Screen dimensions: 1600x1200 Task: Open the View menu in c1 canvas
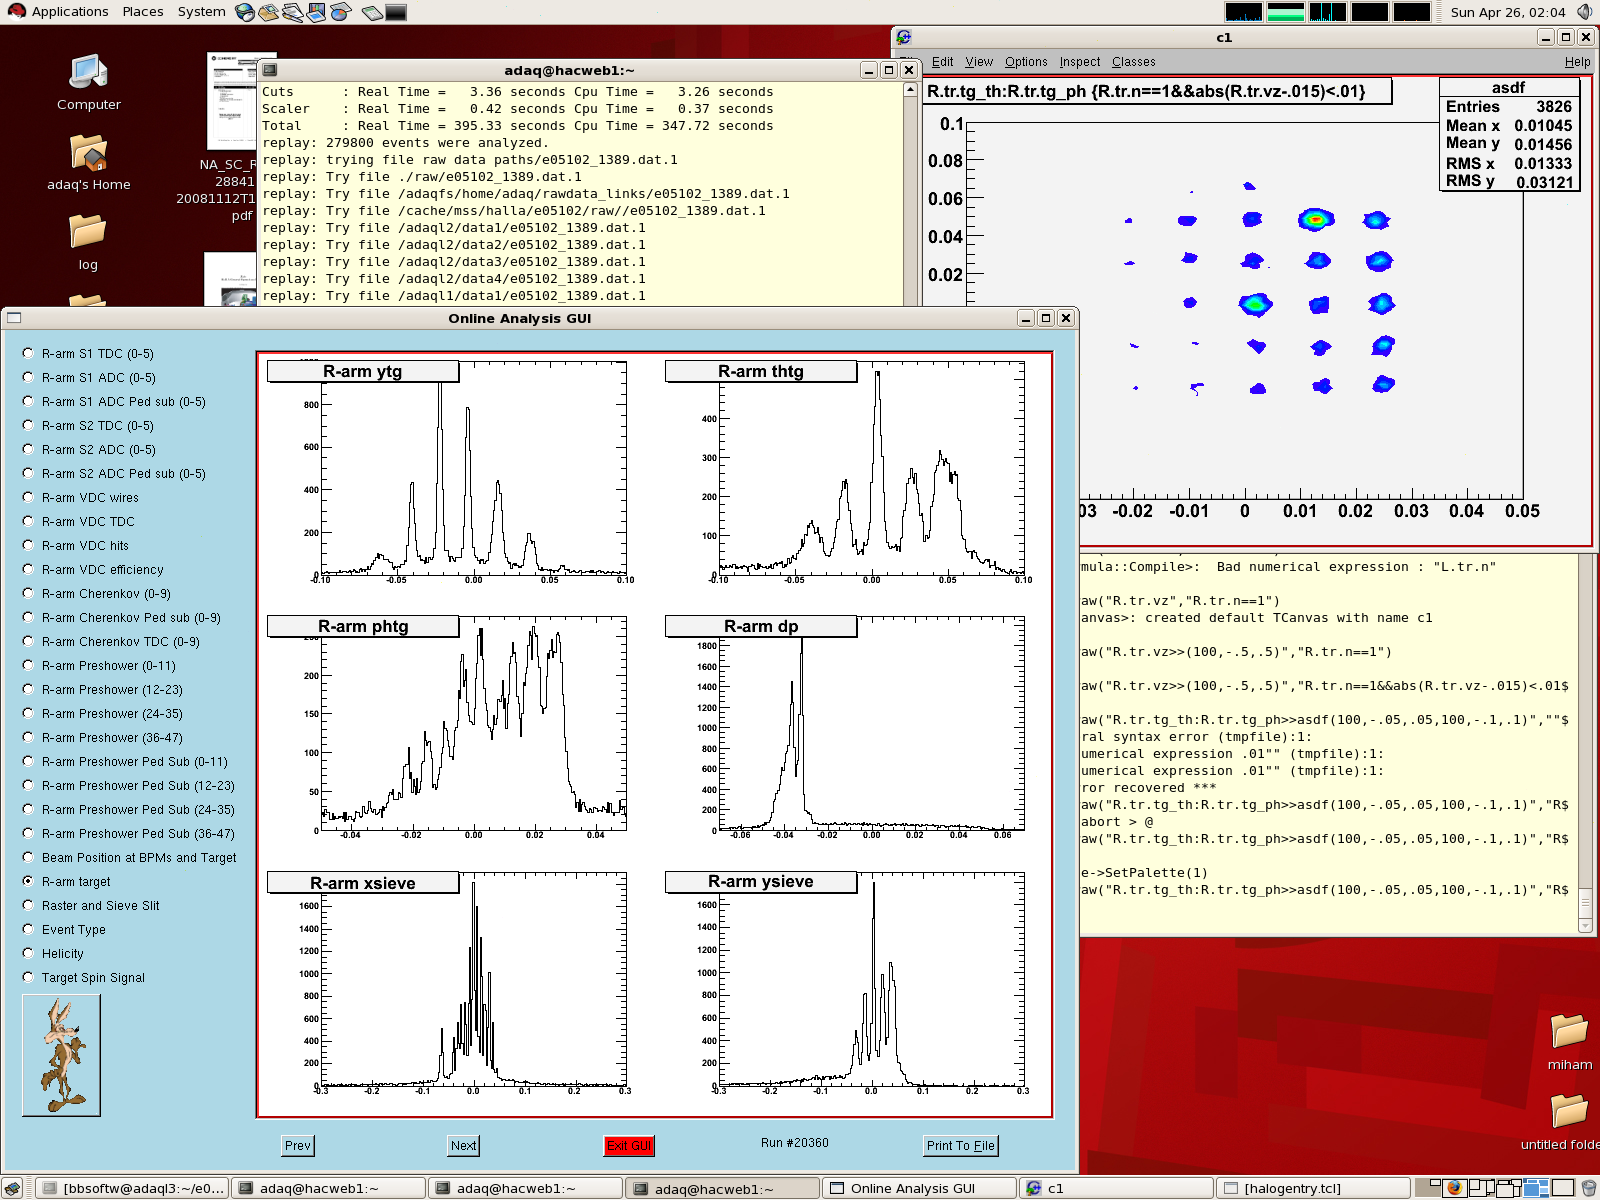tap(979, 62)
